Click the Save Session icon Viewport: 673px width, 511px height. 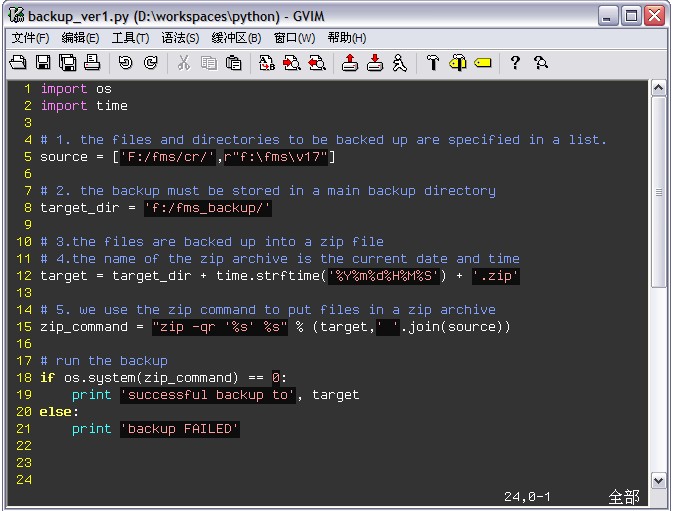click(375, 63)
